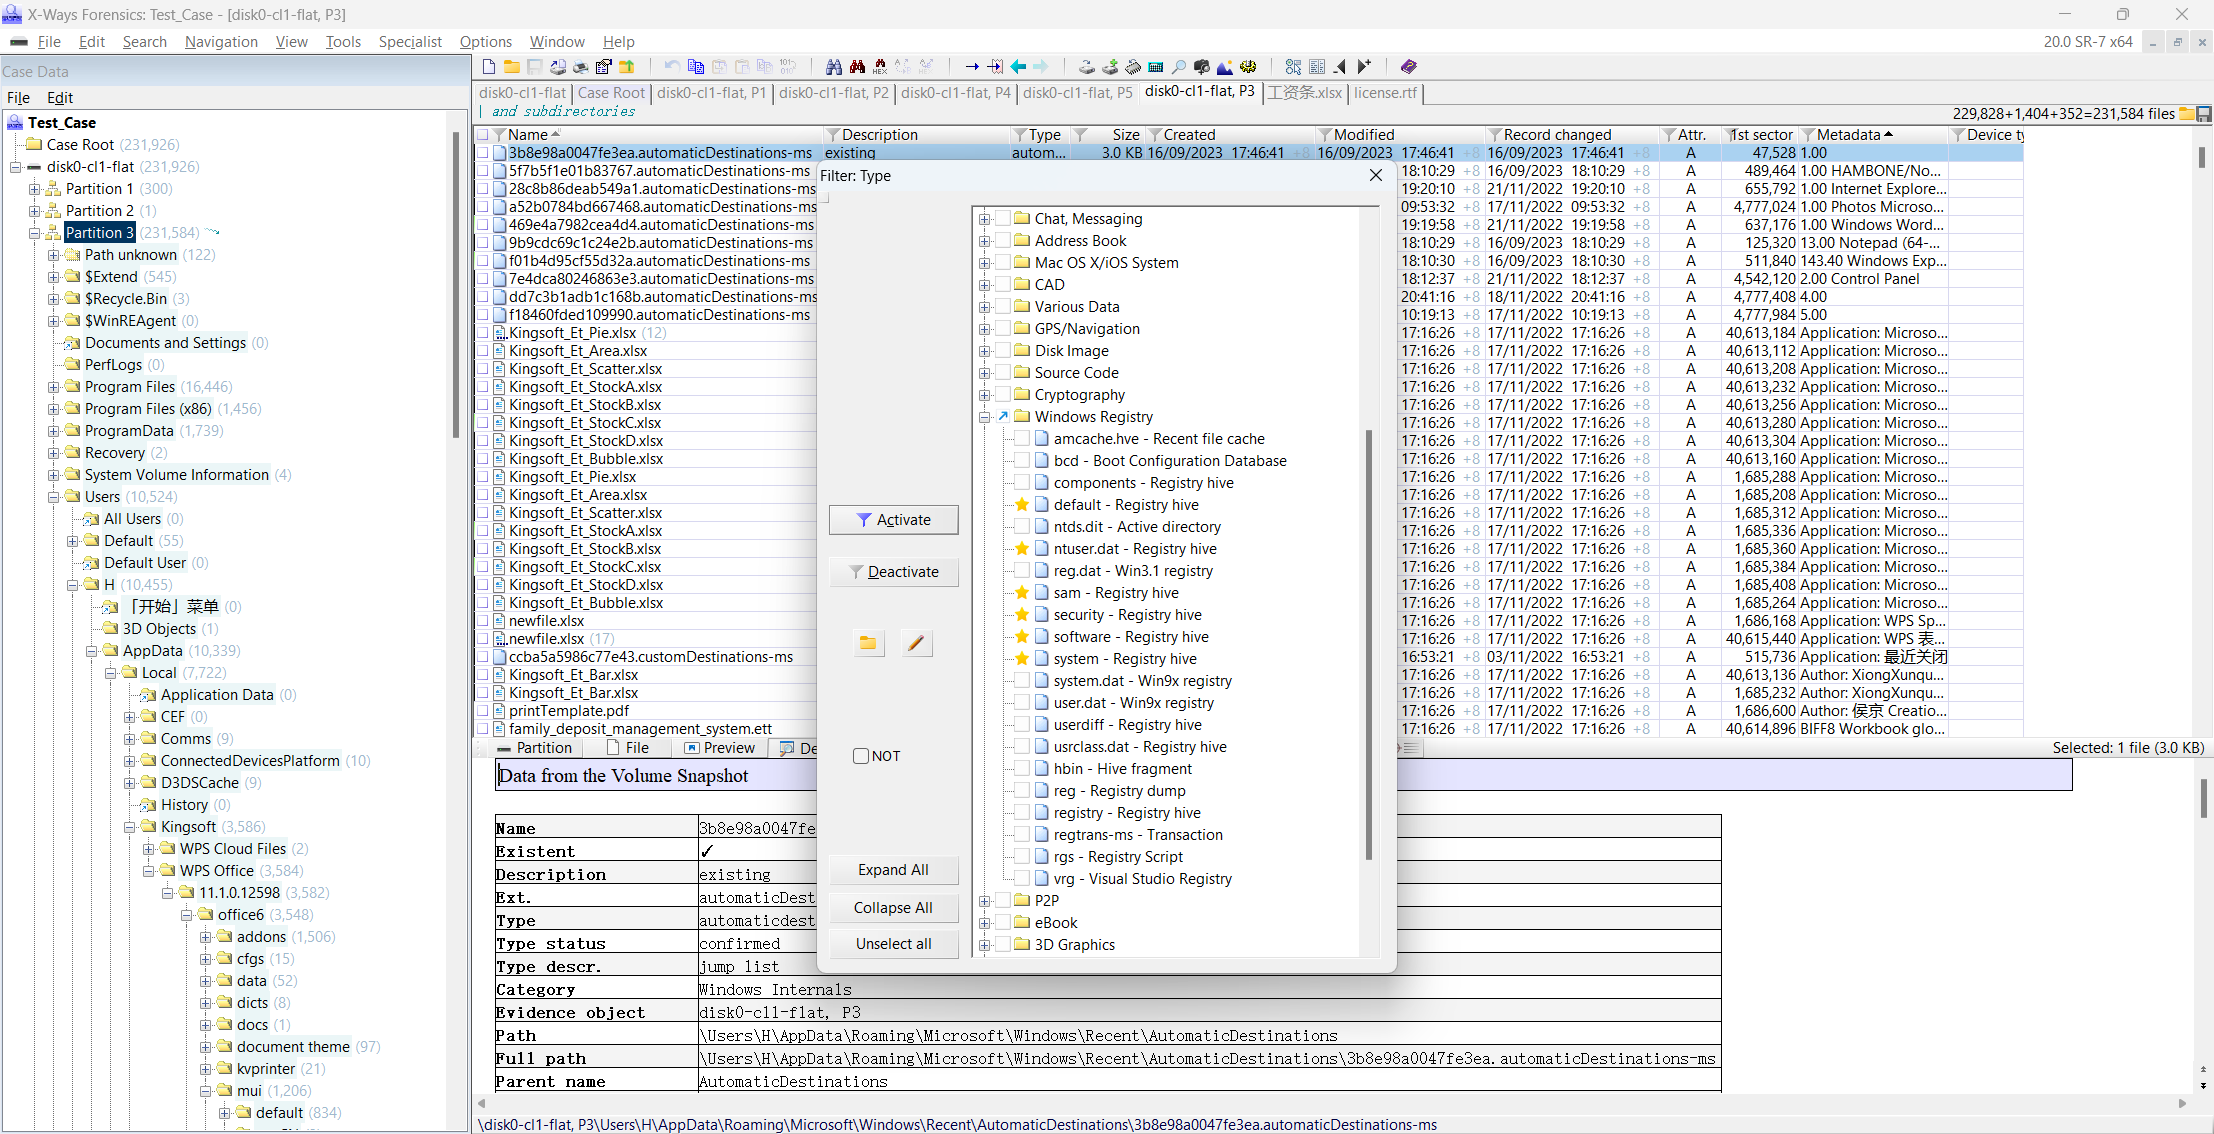Click the Description column filter funnel icon
The width and height of the screenshot is (2214, 1134).
point(832,135)
